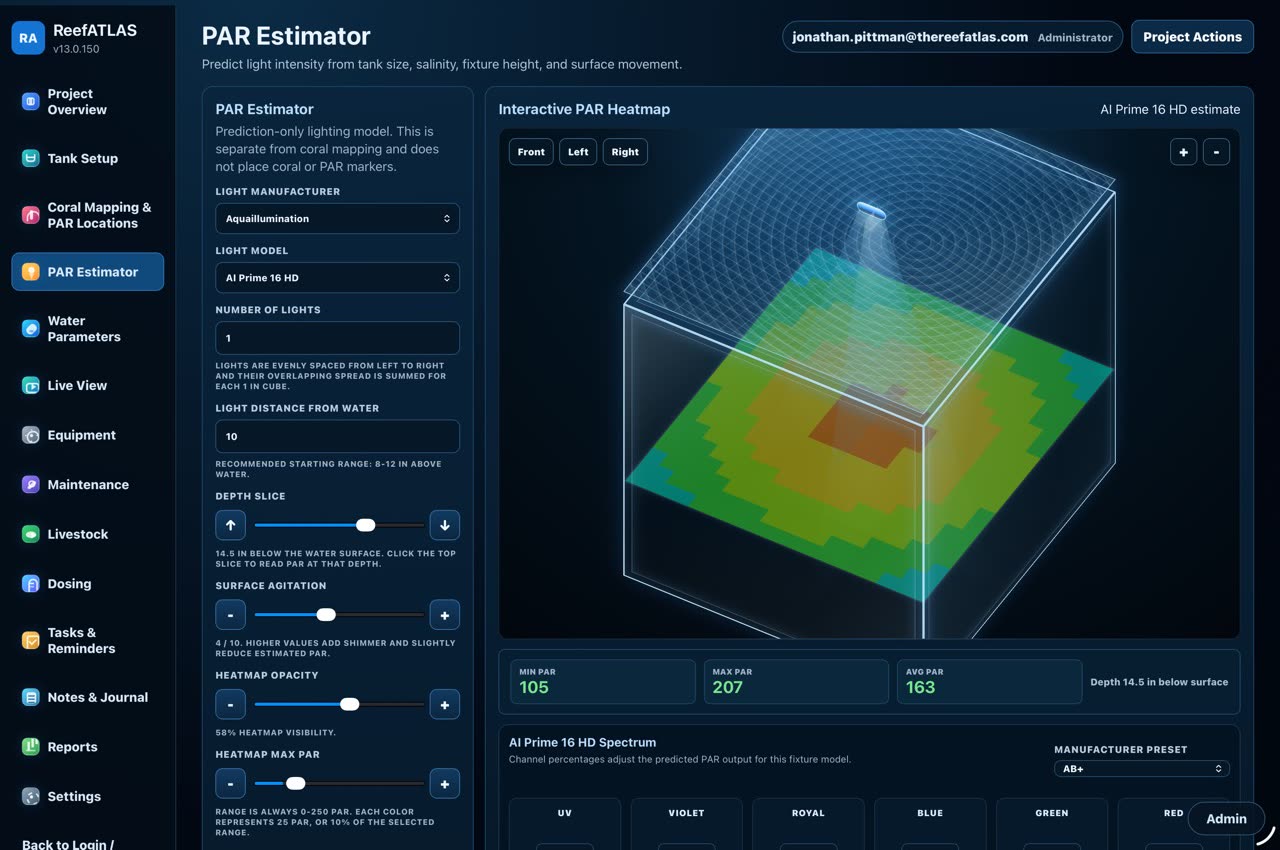Click the Maintenance sidebar icon
1280x850 pixels.
[31, 484]
